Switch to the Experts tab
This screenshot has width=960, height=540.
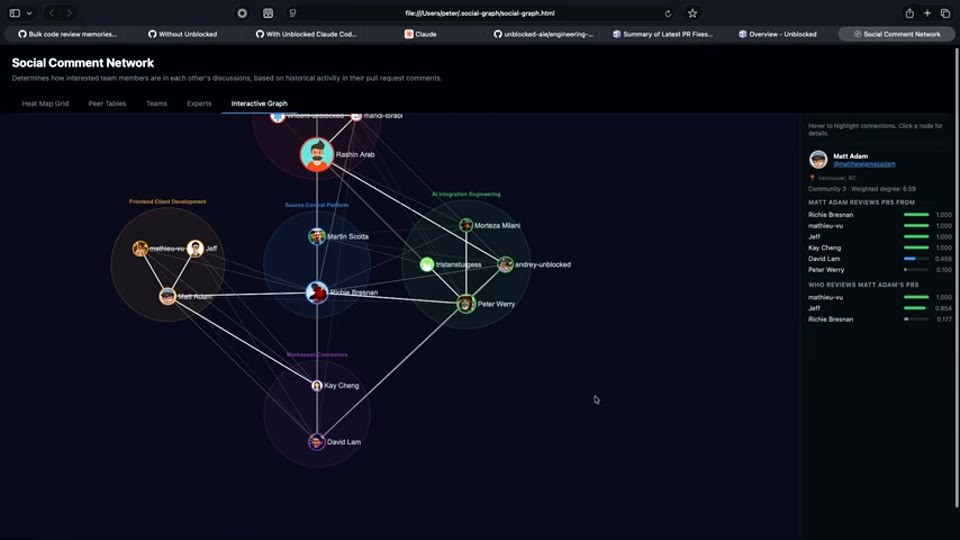(x=199, y=103)
